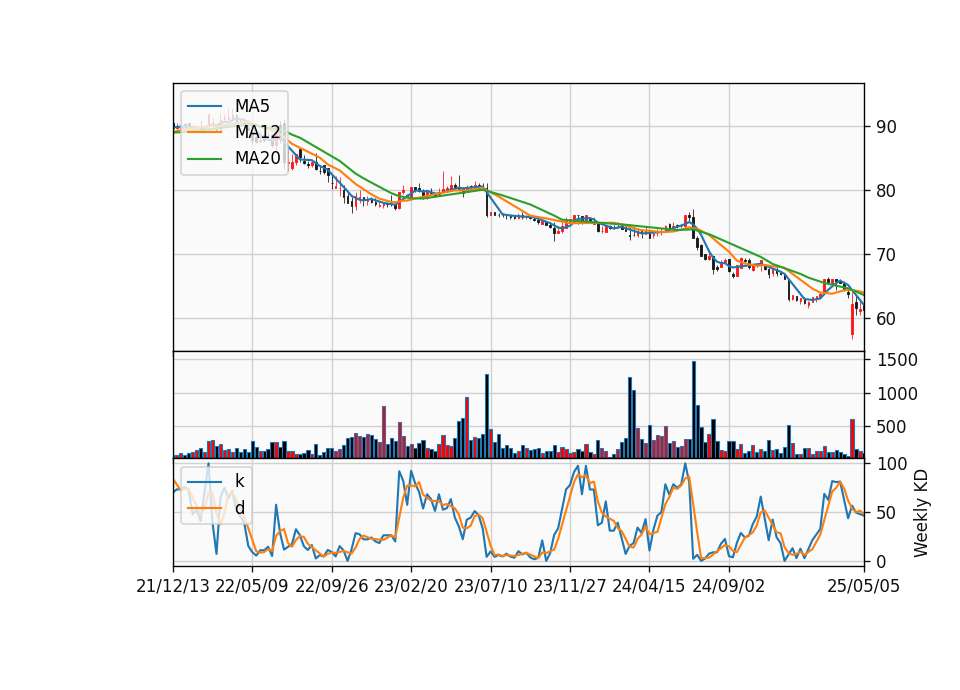The image size is (960, 690).
Task: Click the 50 KD axis label
Action: [886, 512]
